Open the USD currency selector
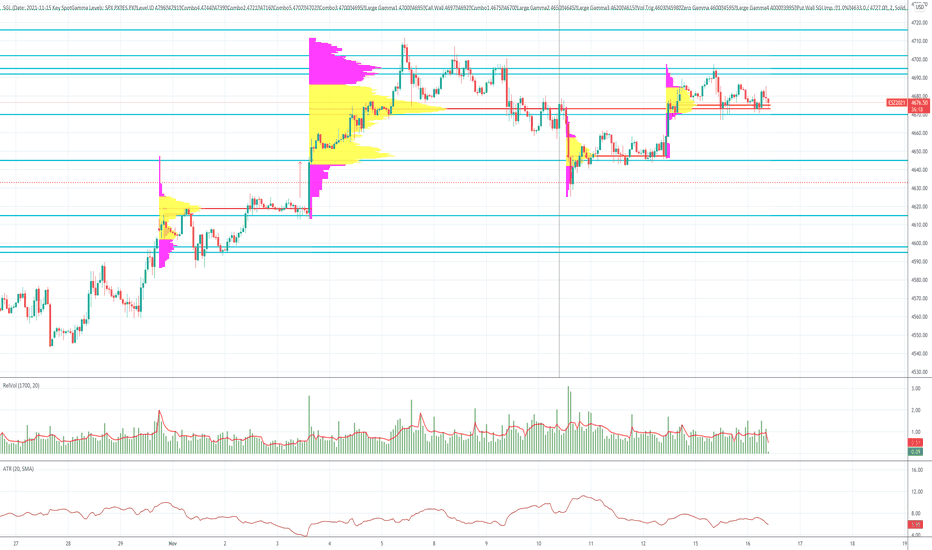Image resolution: width=932 pixels, height=550 pixels. (920, 7)
